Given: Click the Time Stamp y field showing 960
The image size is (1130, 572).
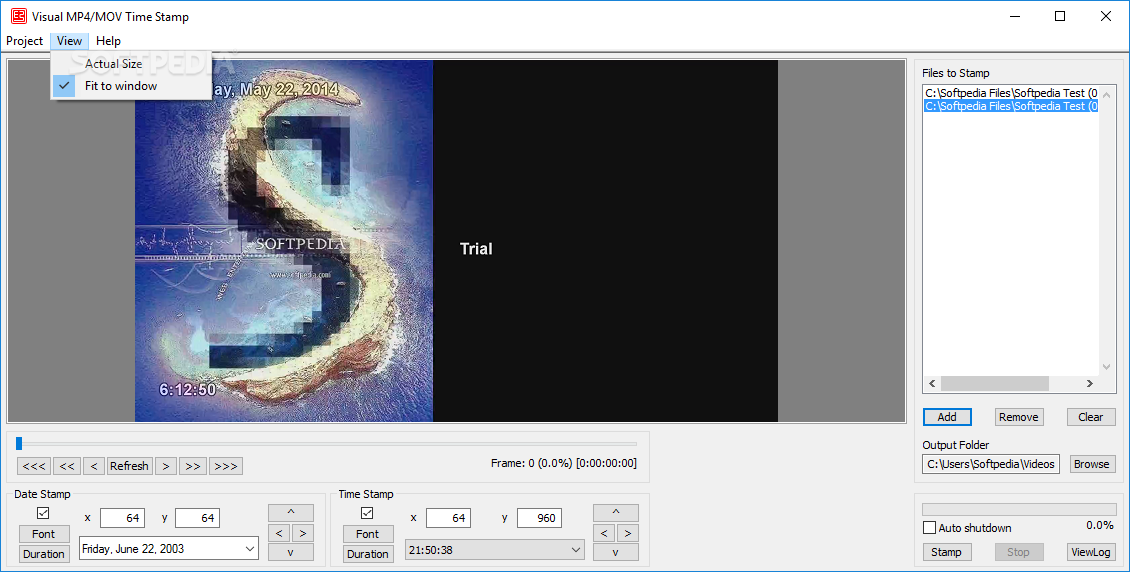Looking at the screenshot, I should click(x=539, y=518).
